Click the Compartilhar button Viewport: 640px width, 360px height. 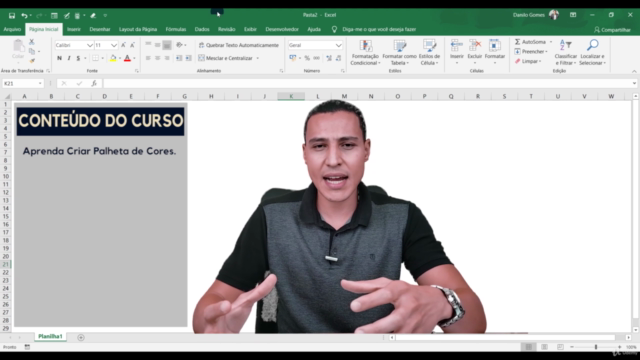tap(612, 30)
